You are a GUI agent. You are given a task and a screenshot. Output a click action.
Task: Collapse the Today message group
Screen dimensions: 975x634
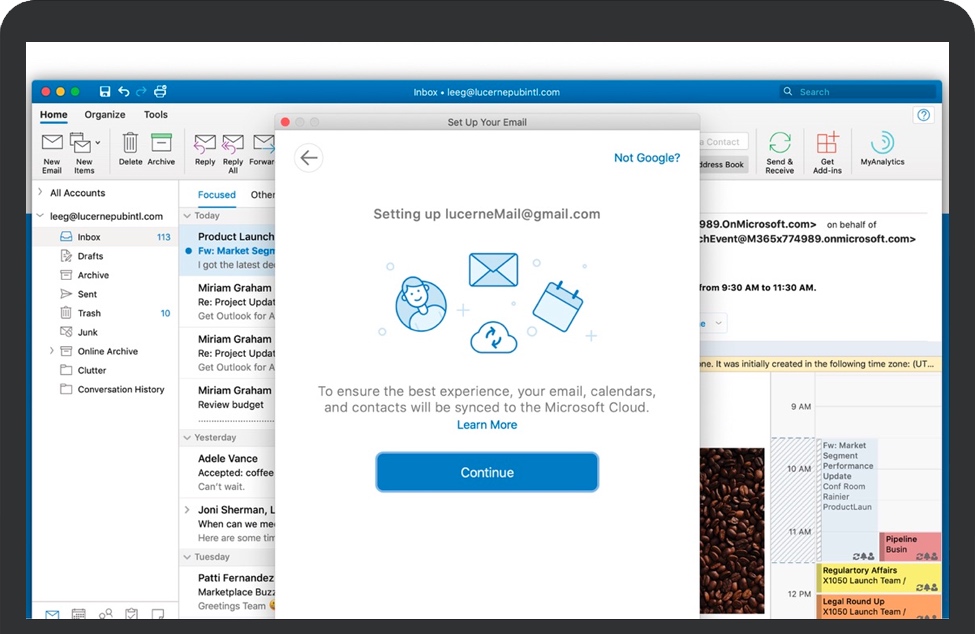187,216
